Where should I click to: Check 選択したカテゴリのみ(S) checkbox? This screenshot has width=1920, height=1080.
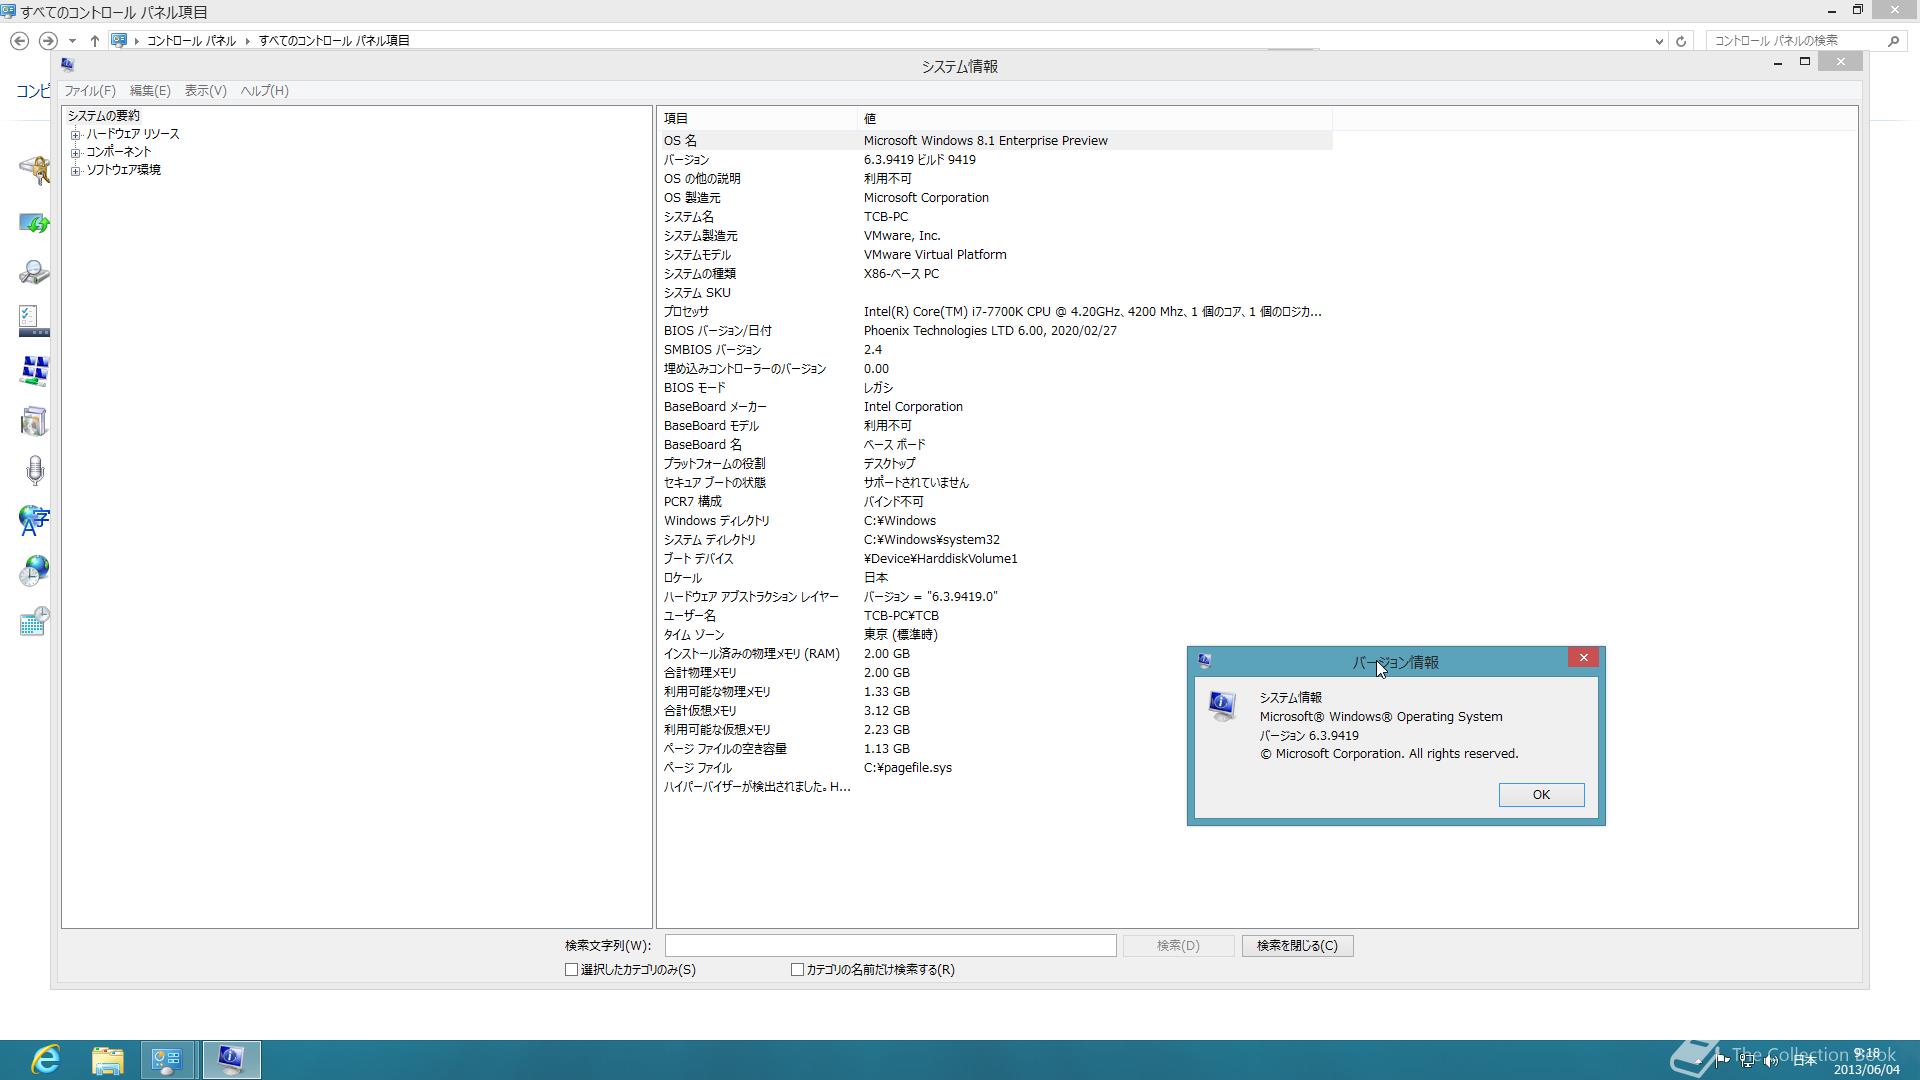[571, 970]
